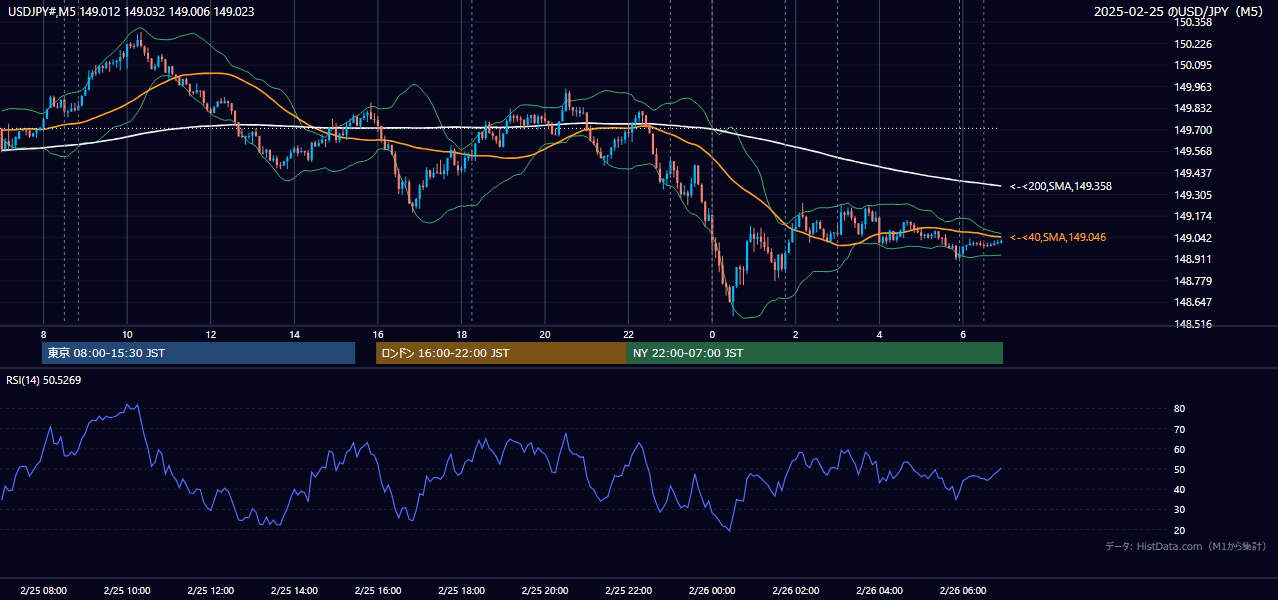
Task: Click price axis value 150.226
Action: click(1192, 44)
